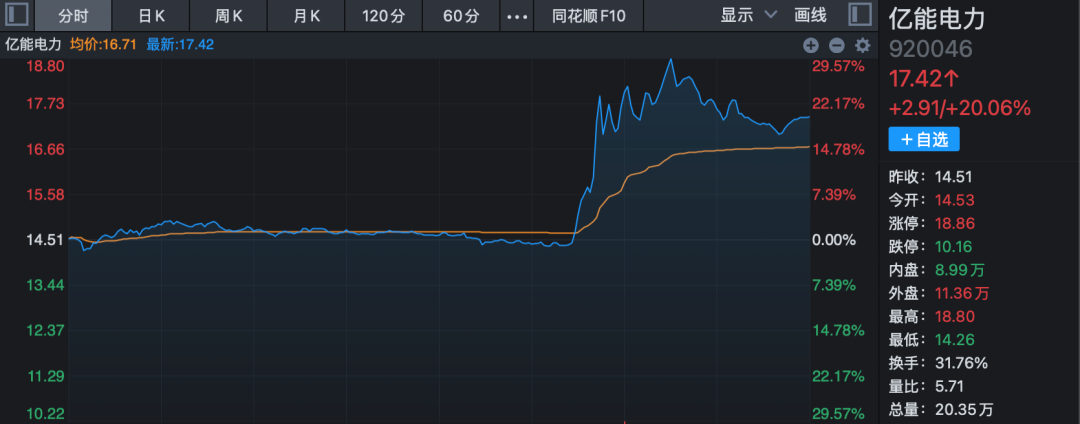Switch to the 日K daily chart tab
The width and height of the screenshot is (1080, 424).
click(x=151, y=16)
